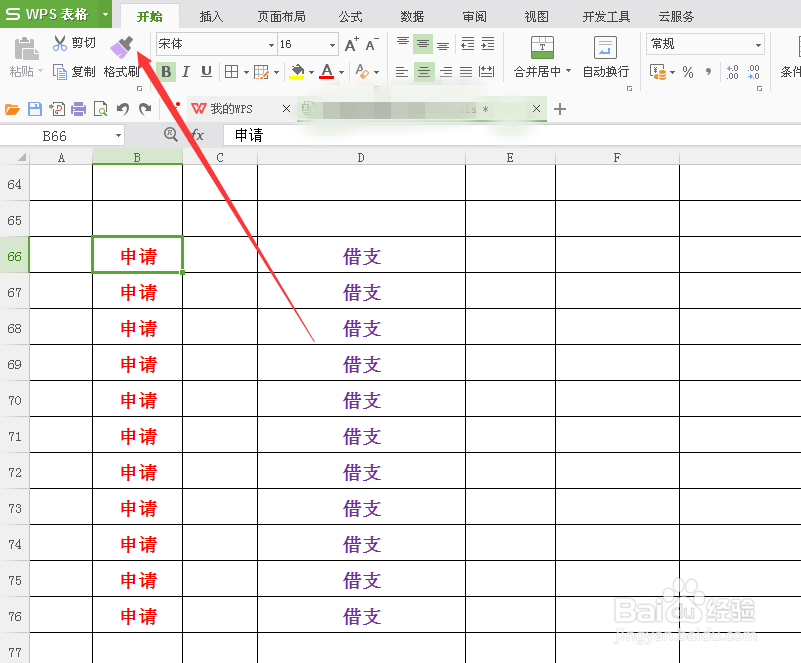This screenshot has height=663, width=801.
Task: Decrease font size with A- icon
Action: pos(372,44)
